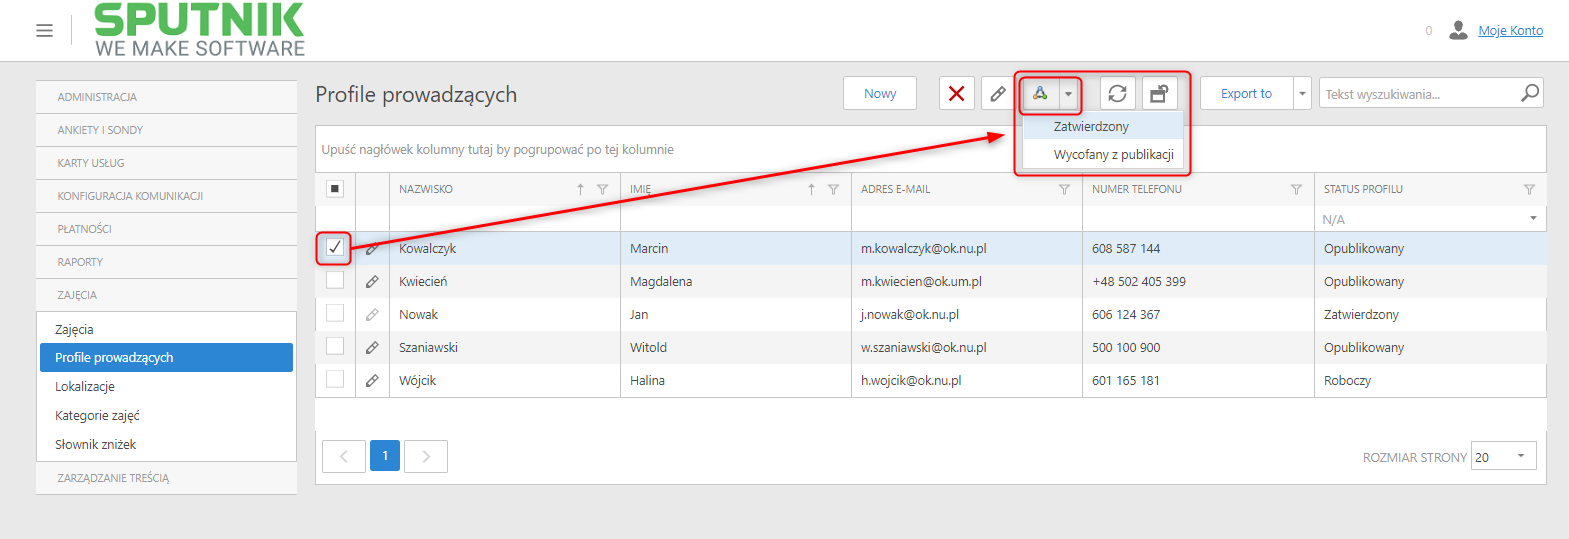Expand the Export to dropdown arrow
This screenshot has width=1569, height=539.
[1302, 94]
